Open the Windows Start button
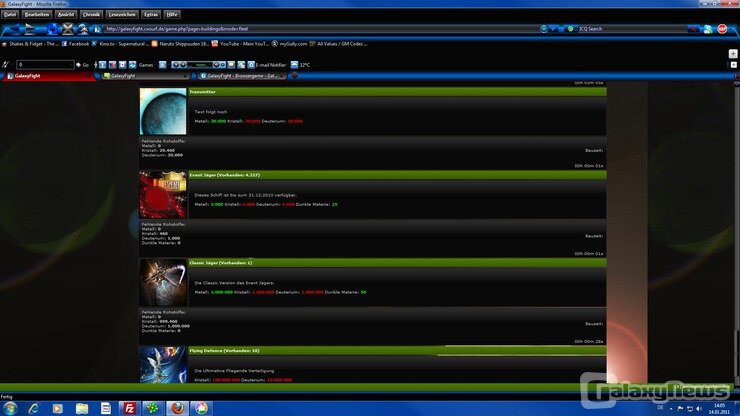740x416 pixels. [9, 408]
